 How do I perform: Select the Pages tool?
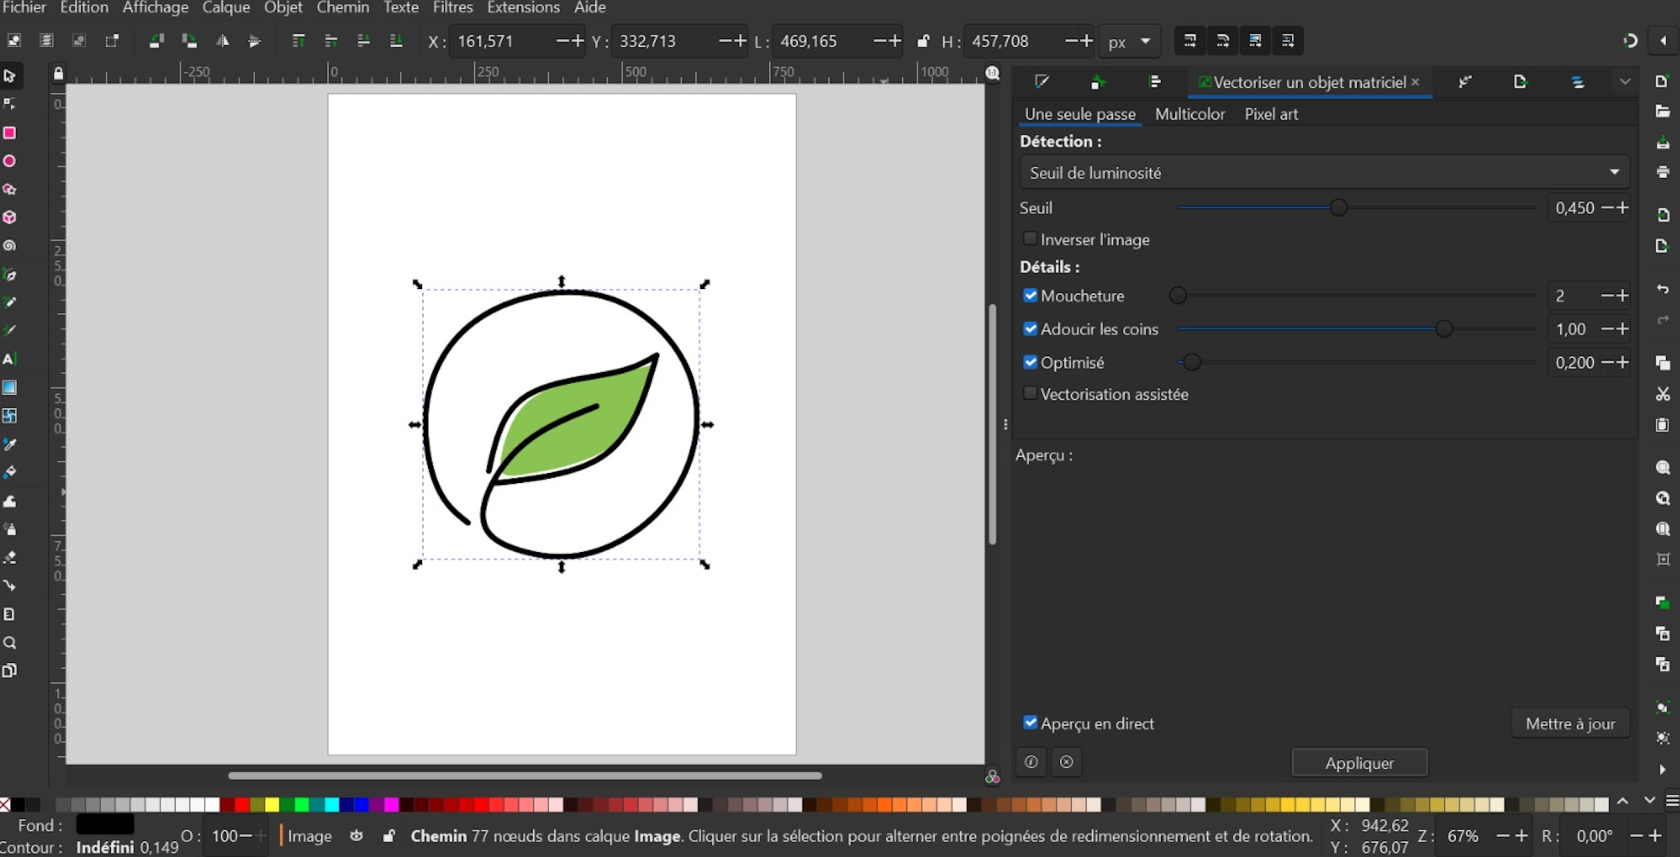pos(10,671)
